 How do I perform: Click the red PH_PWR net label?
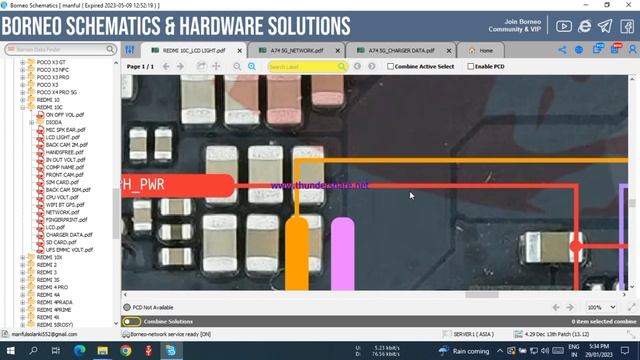point(178,185)
